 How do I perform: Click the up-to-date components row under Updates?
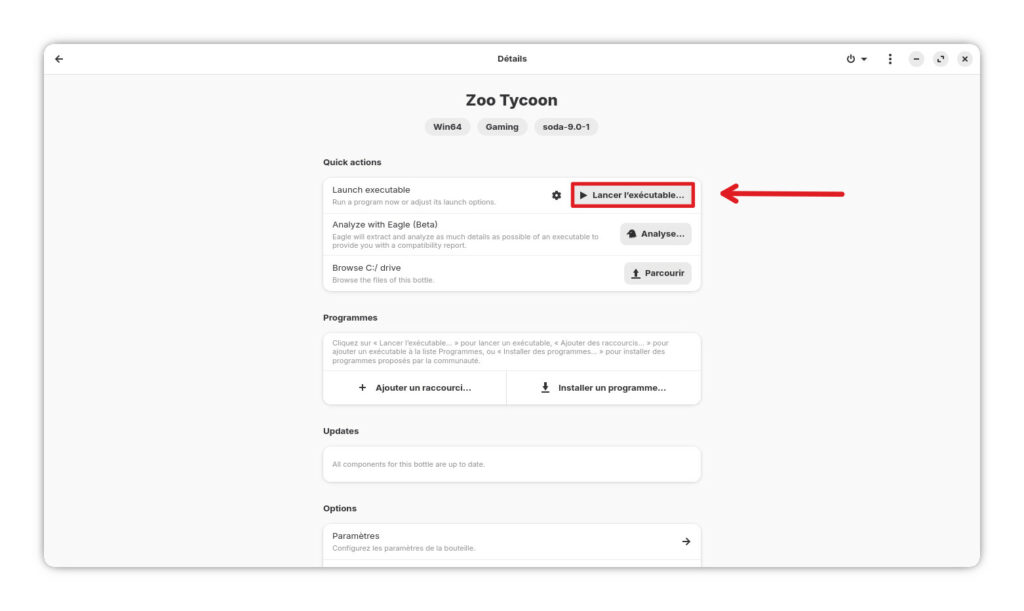coord(511,464)
